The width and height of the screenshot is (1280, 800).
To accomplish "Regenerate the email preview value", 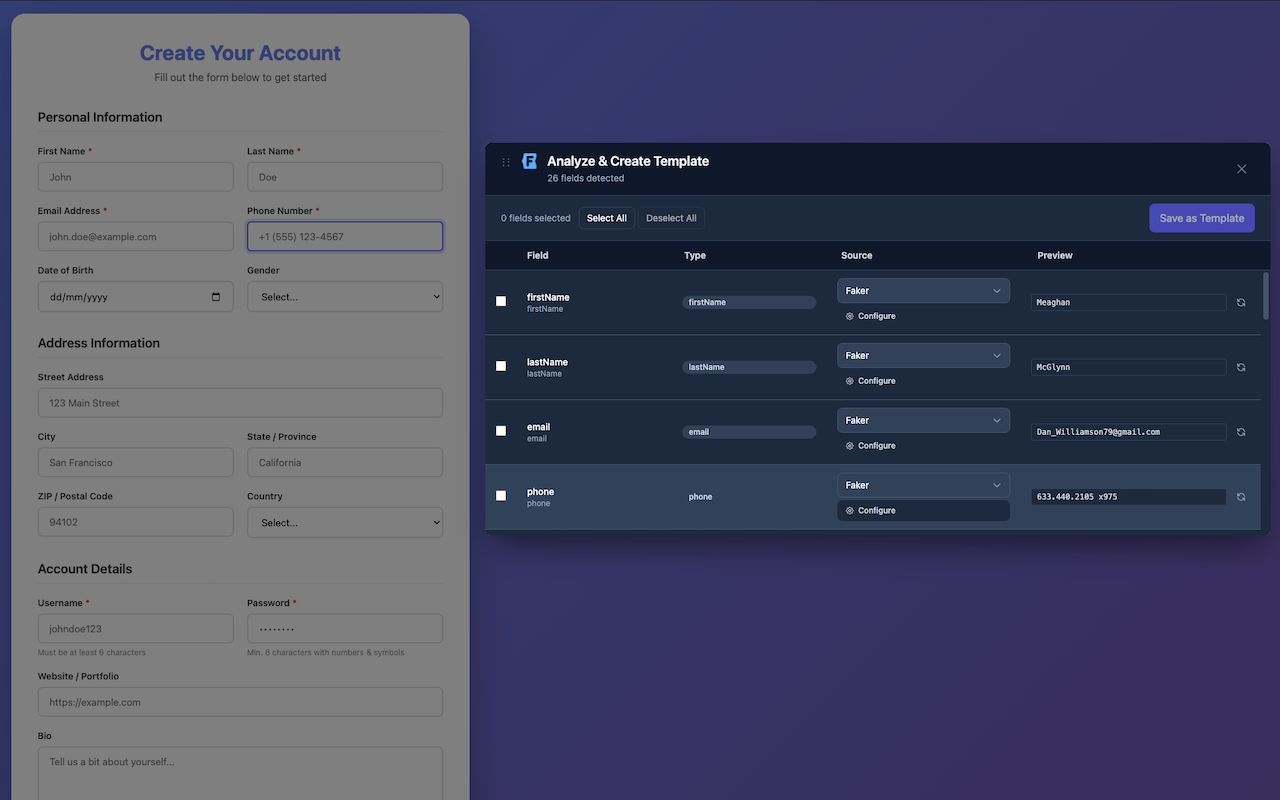I will pyautogui.click(x=1241, y=431).
